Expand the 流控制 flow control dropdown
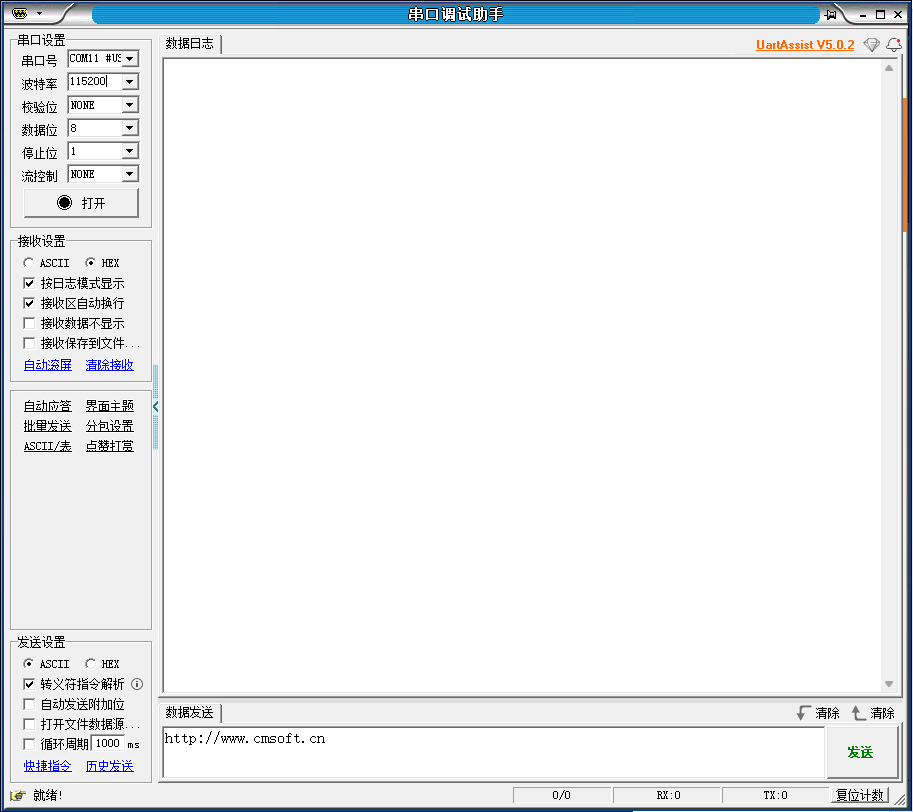913x812 pixels. tap(130, 174)
